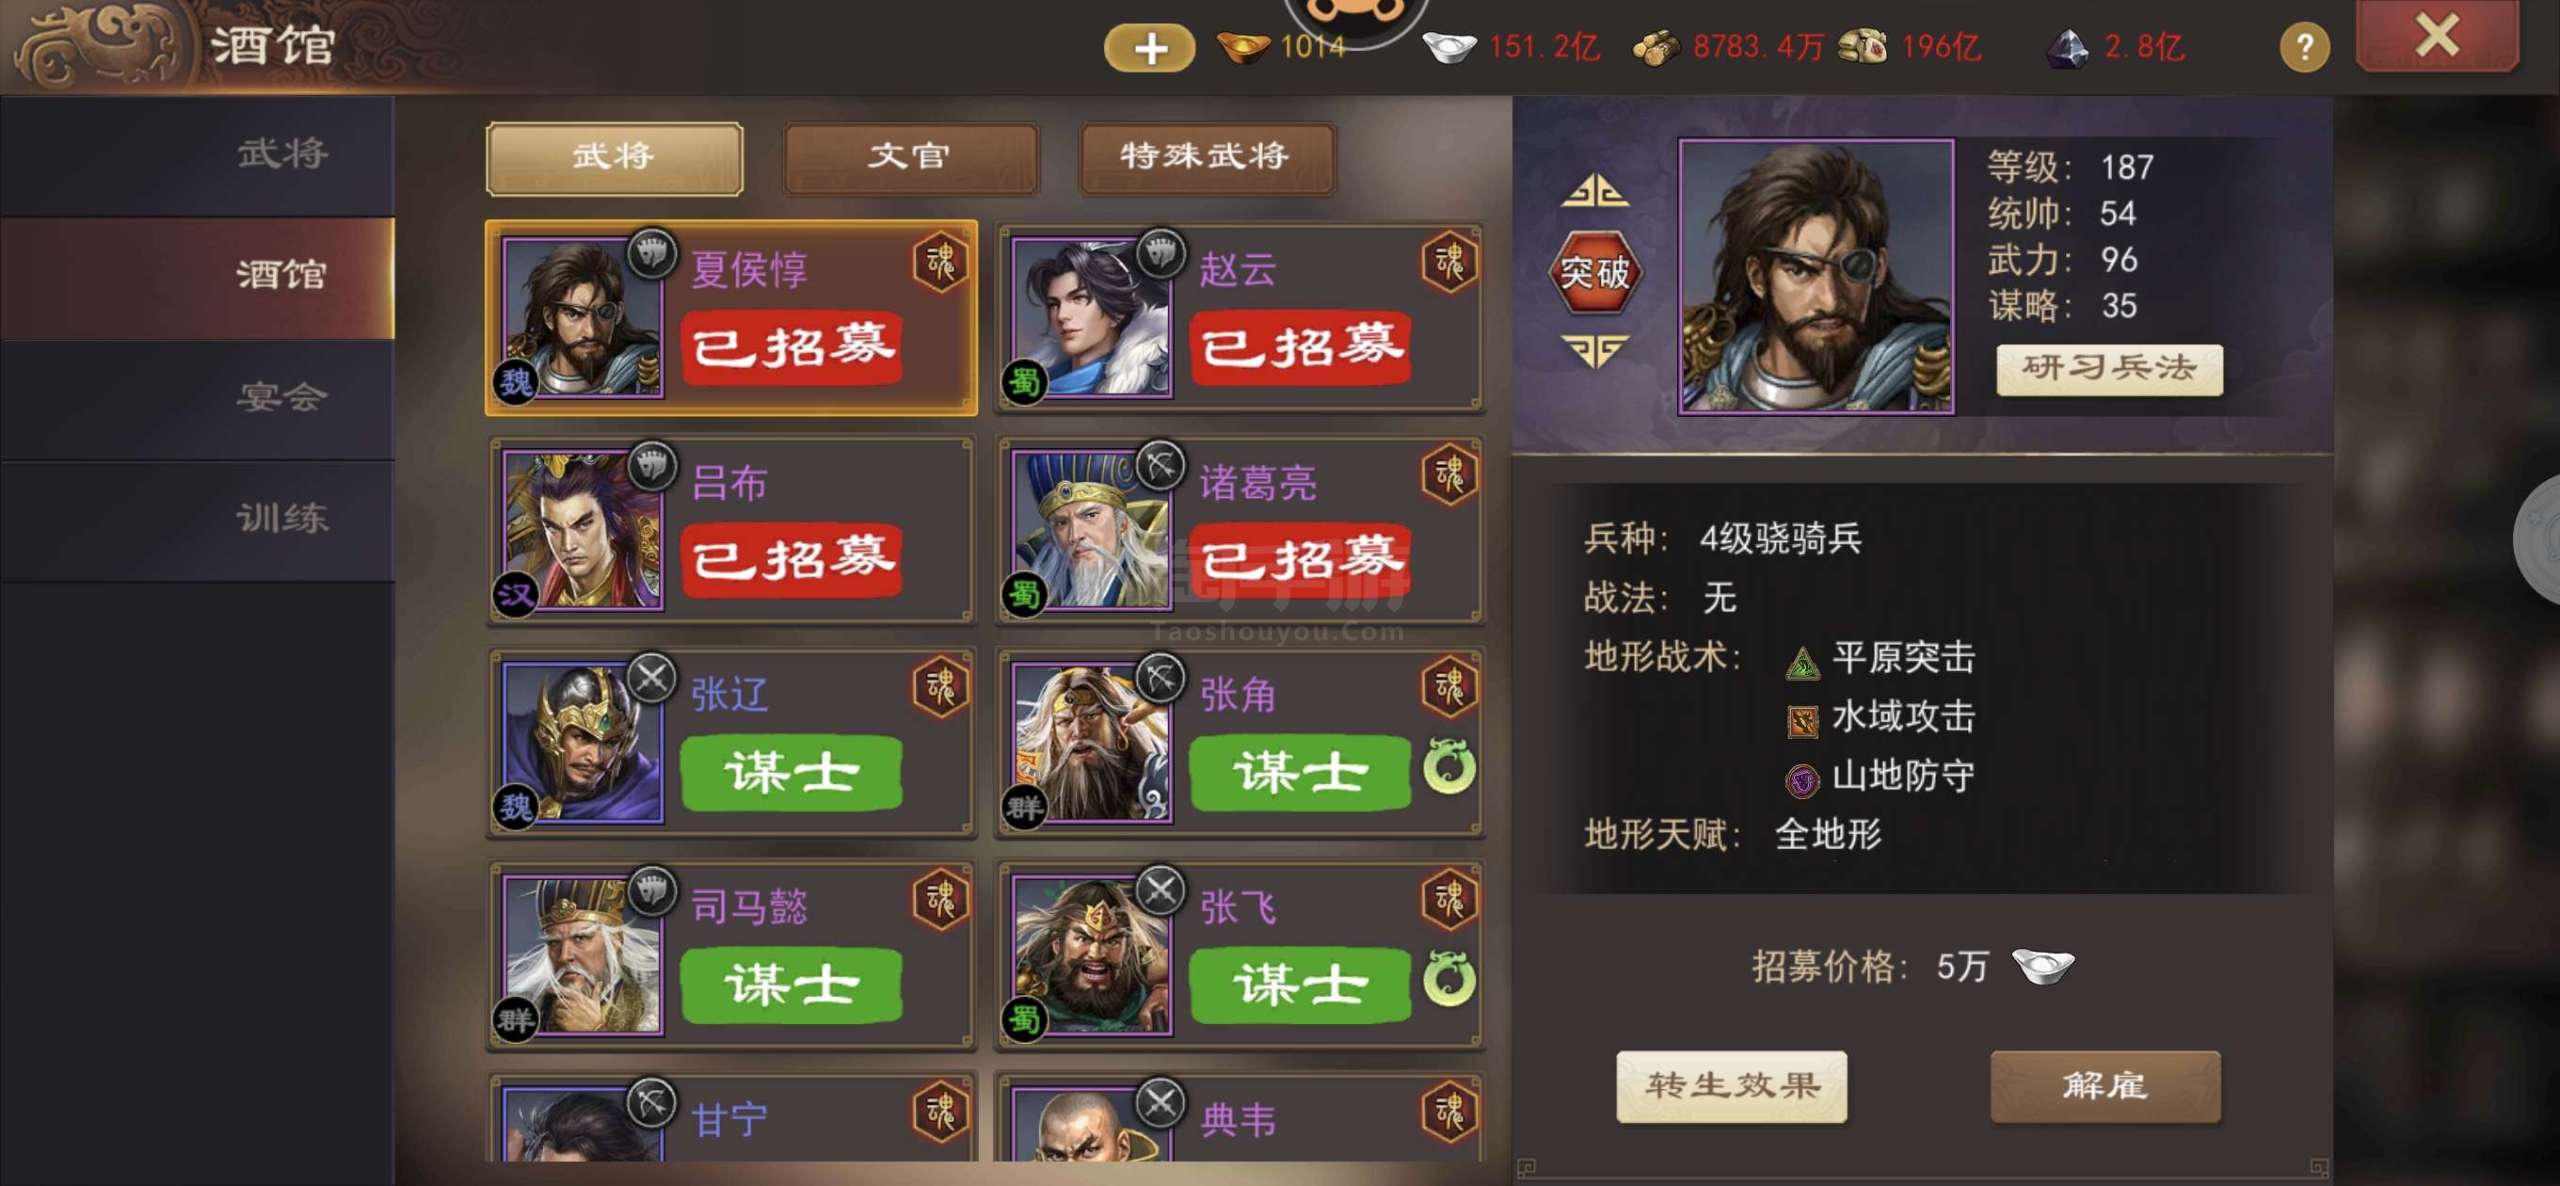
Task: Click the soul badge on 赵云 card
Action: (x=1449, y=263)
